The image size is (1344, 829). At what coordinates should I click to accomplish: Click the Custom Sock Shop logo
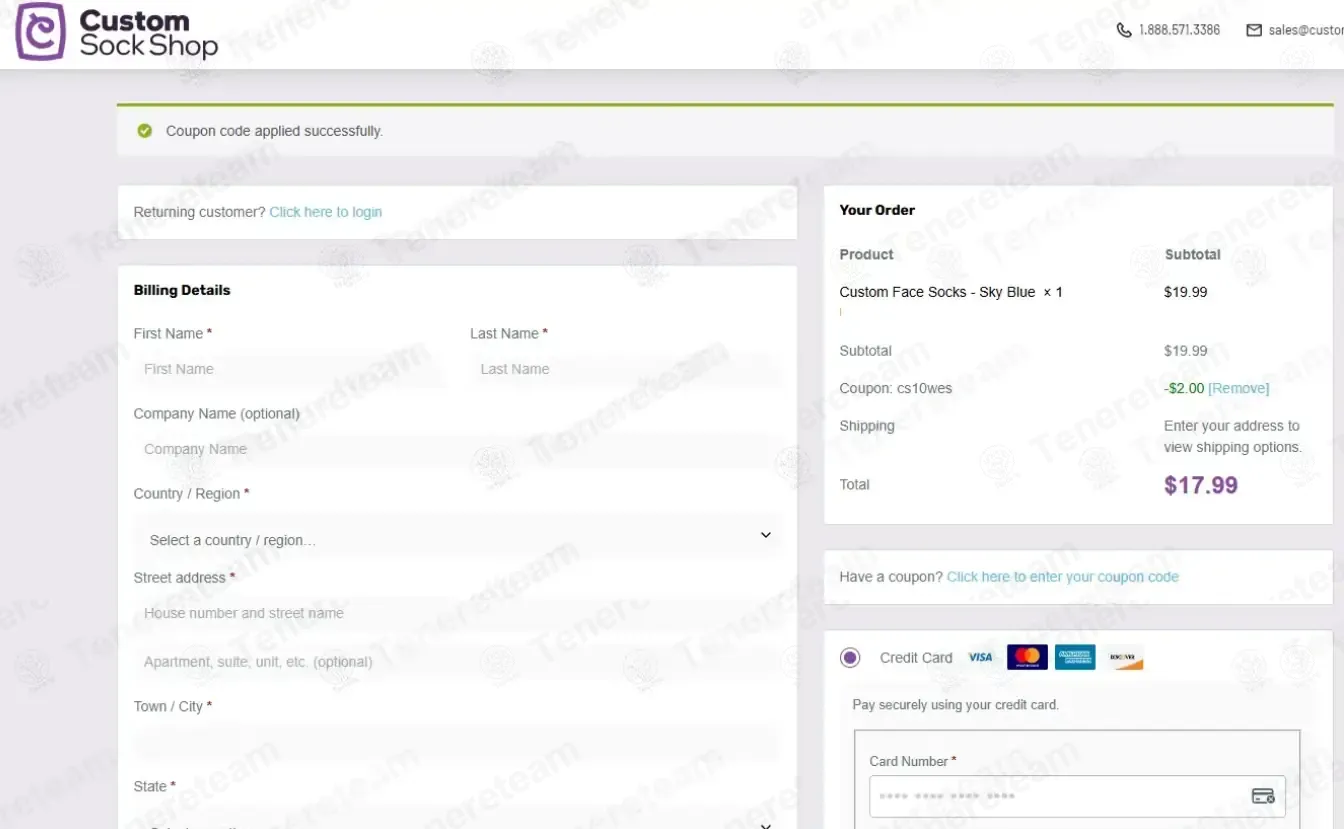click(x=116, y=32)
